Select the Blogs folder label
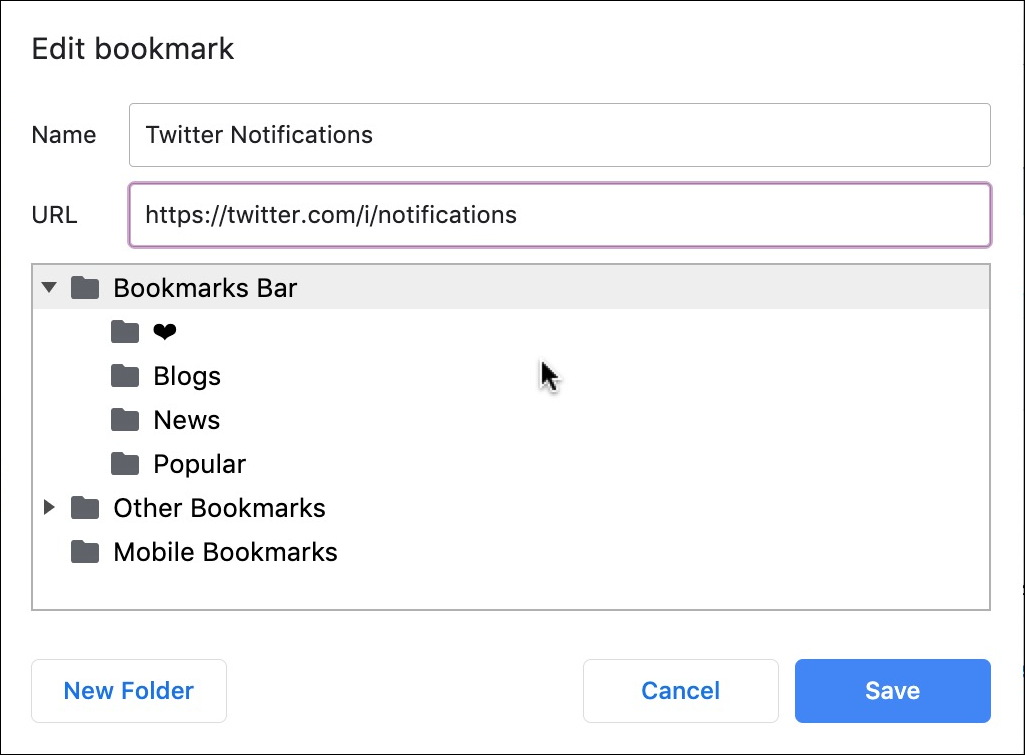The height and width of the screenshot is (755, 1025). coord(187,376)
